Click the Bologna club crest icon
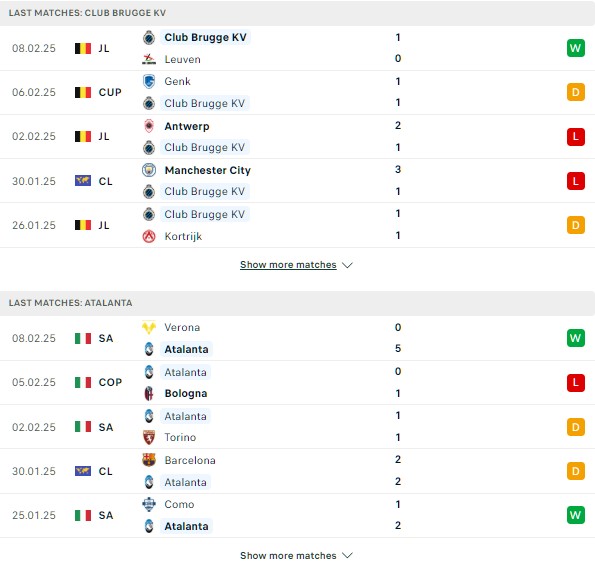 pos(149,393)
